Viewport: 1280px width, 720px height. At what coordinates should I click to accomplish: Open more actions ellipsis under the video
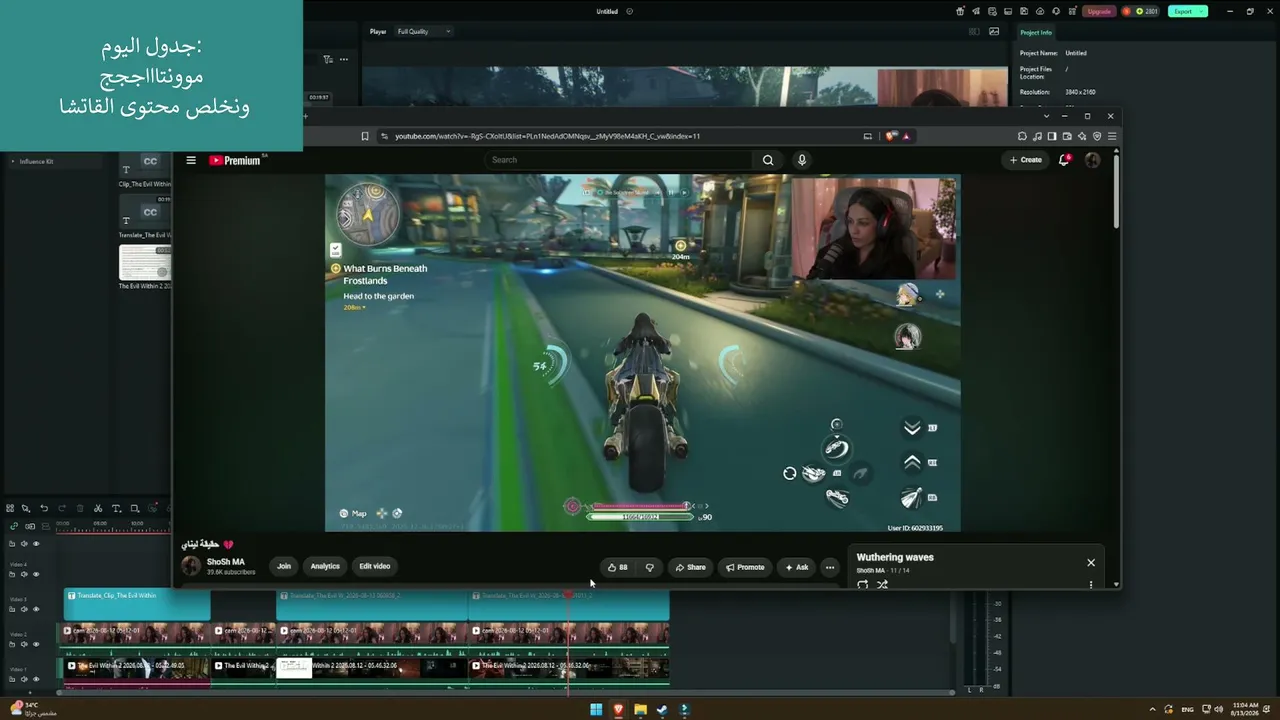pyautogui.click(x=829, y=567)
